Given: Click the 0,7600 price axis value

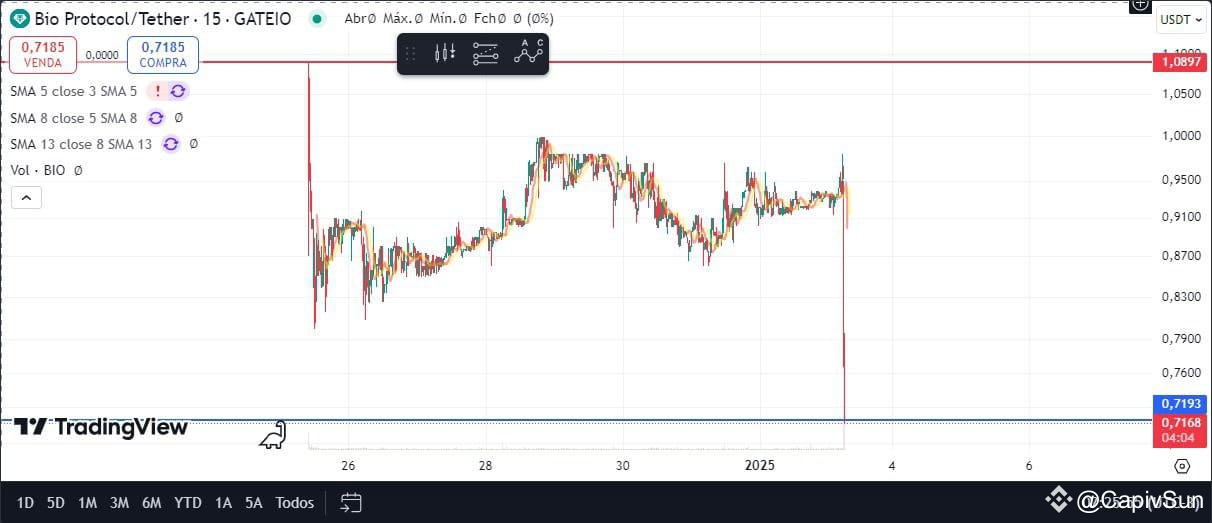Looking at the screenshot, I should (1181, 373).
